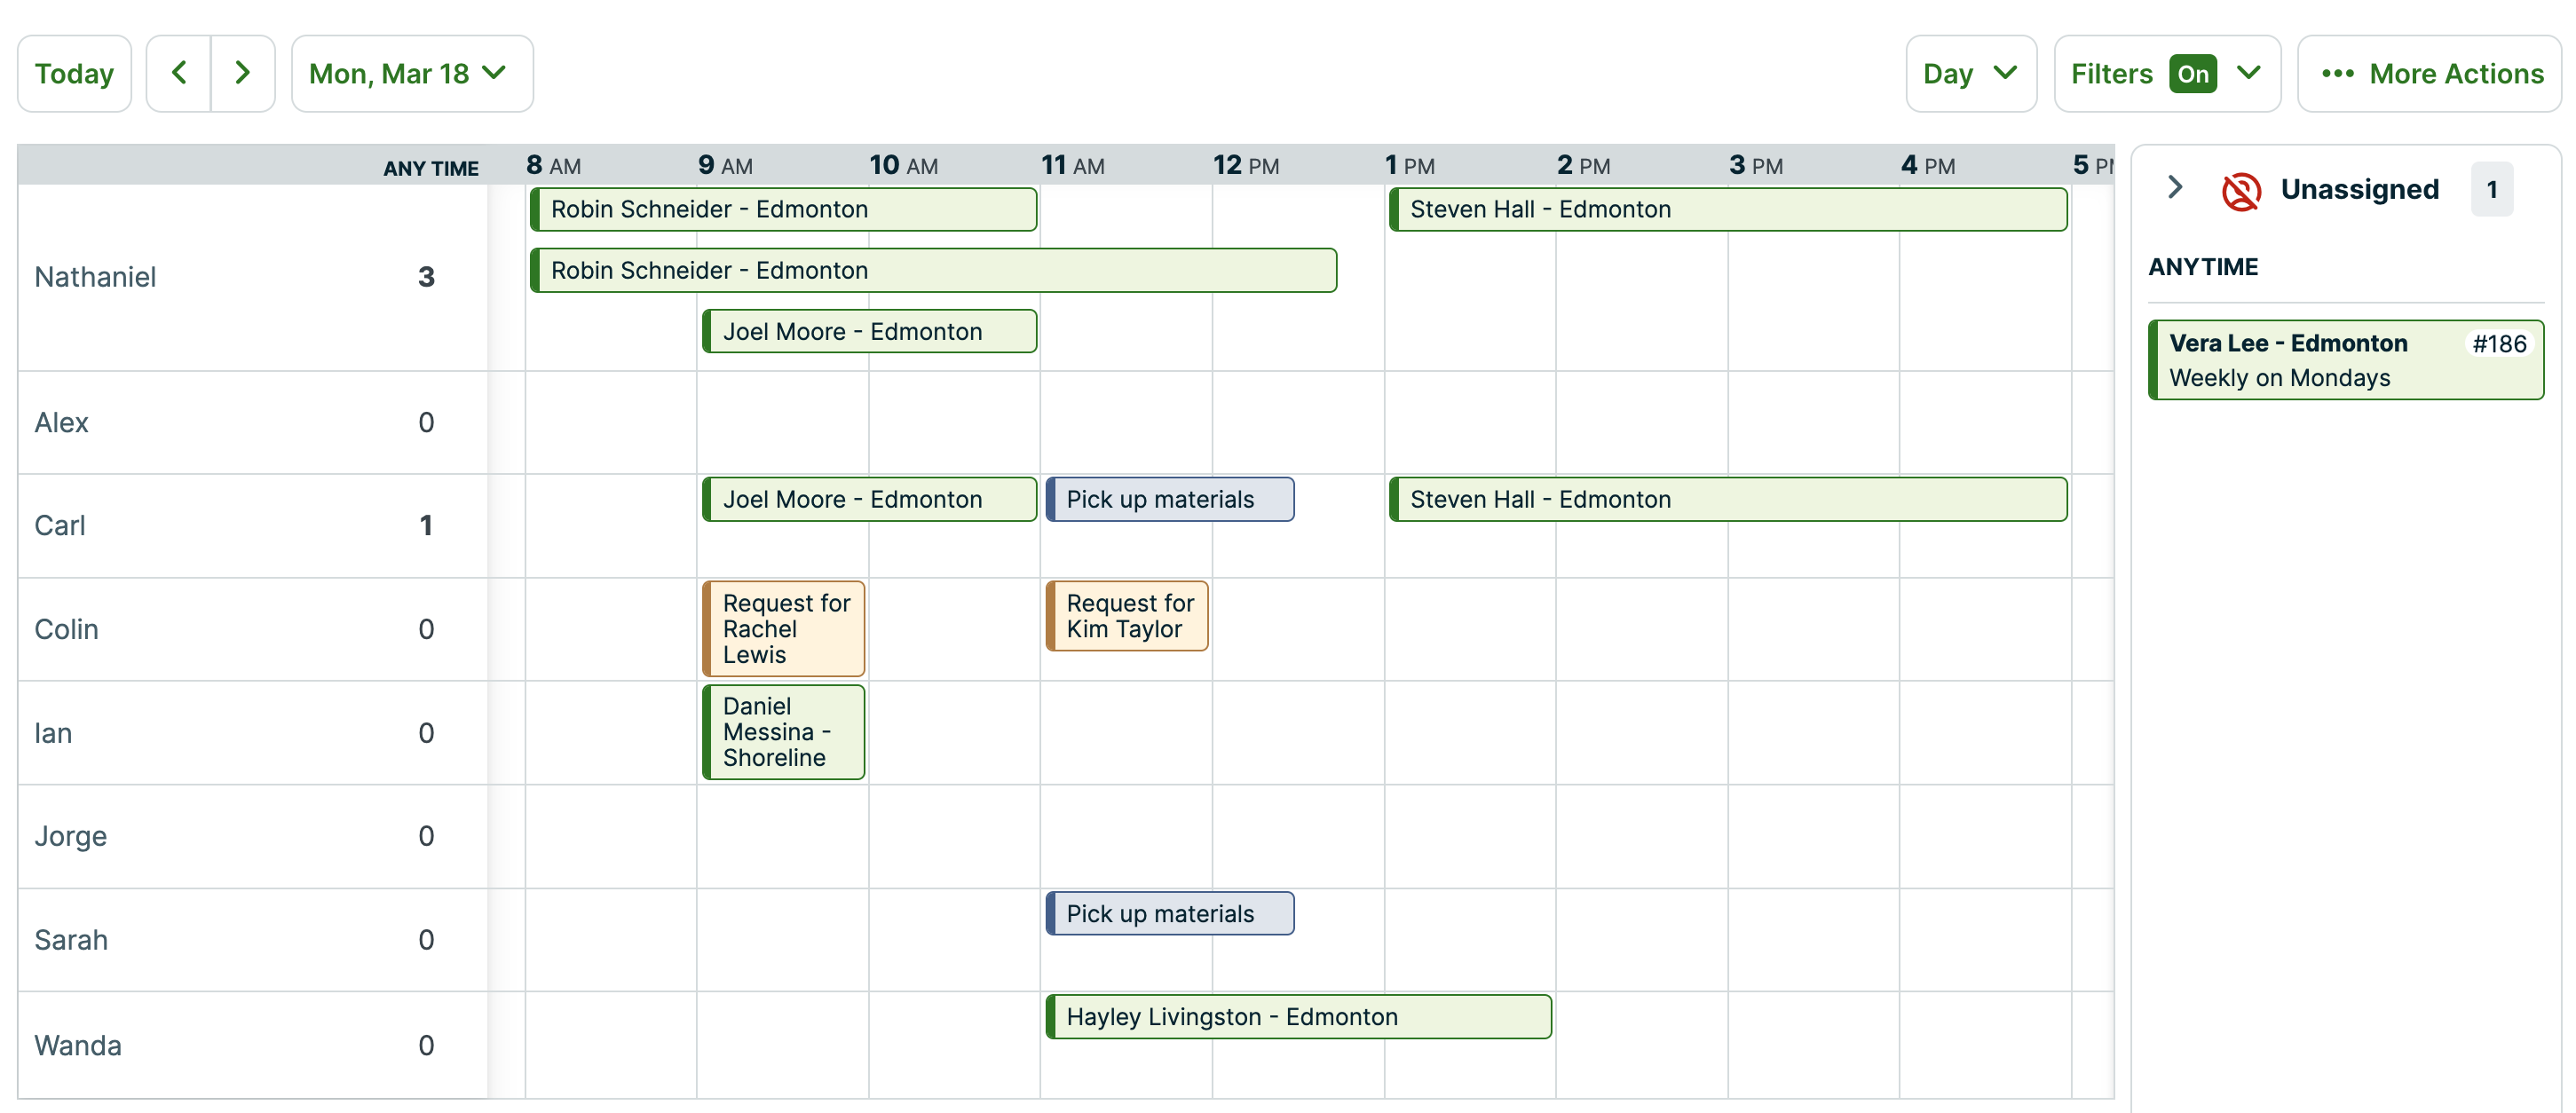Select the Daniel Messina - Shoreline visit
2576x1113 pixels.
783,732
